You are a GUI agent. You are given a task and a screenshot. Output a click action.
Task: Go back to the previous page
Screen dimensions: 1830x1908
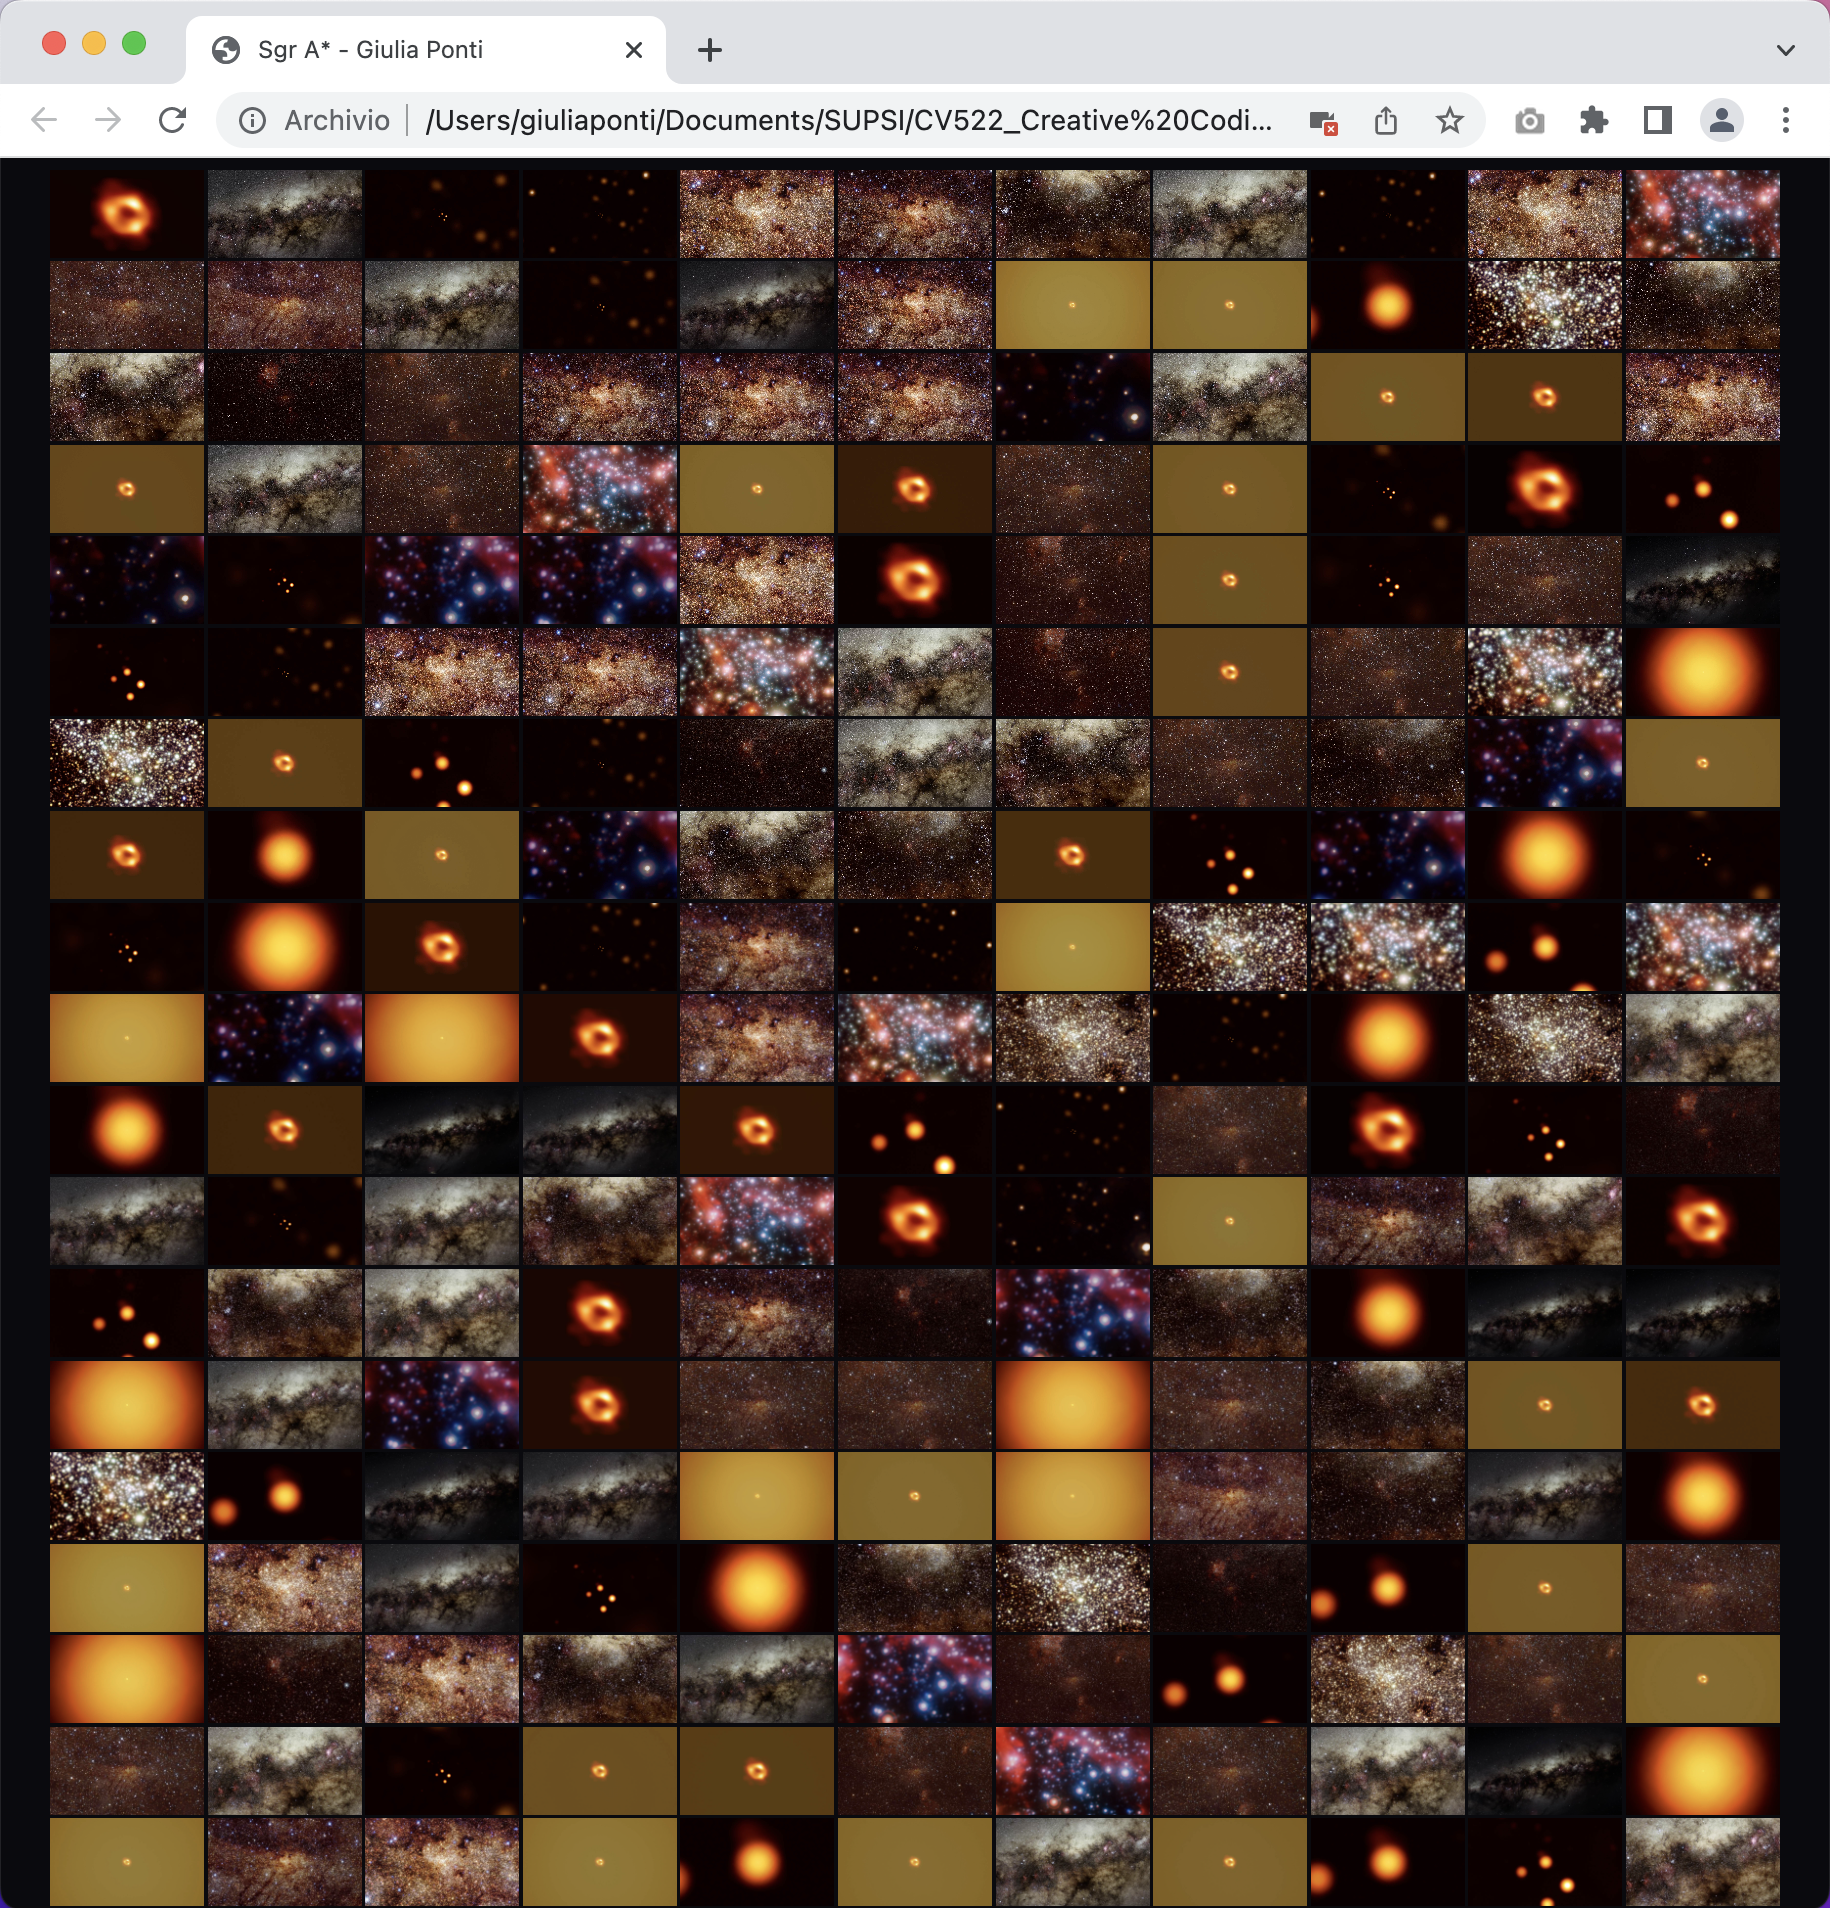point(44,121)
